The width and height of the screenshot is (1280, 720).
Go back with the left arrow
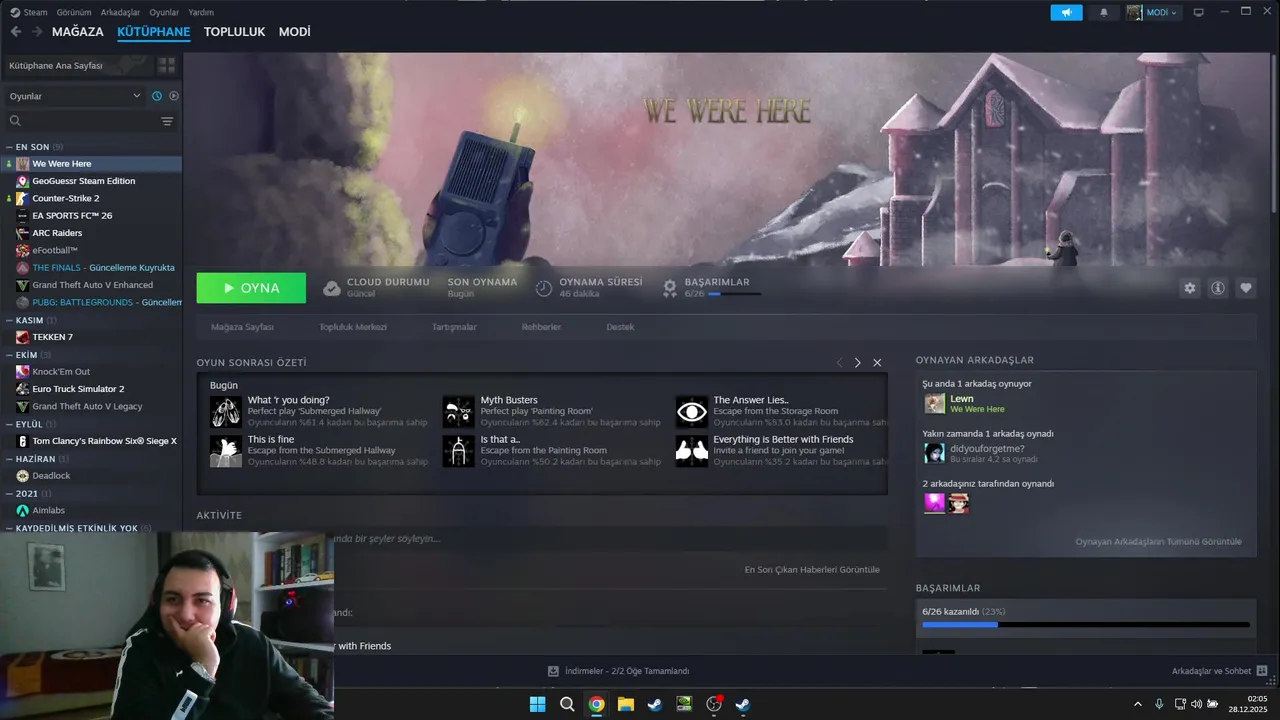click(x=15, y=32)
